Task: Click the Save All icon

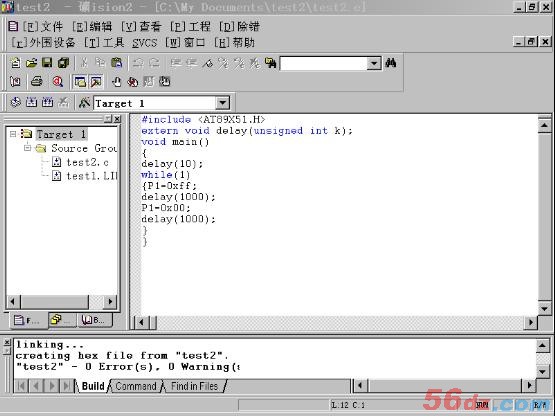Action: pyautogui.click(x=63, y=63)
